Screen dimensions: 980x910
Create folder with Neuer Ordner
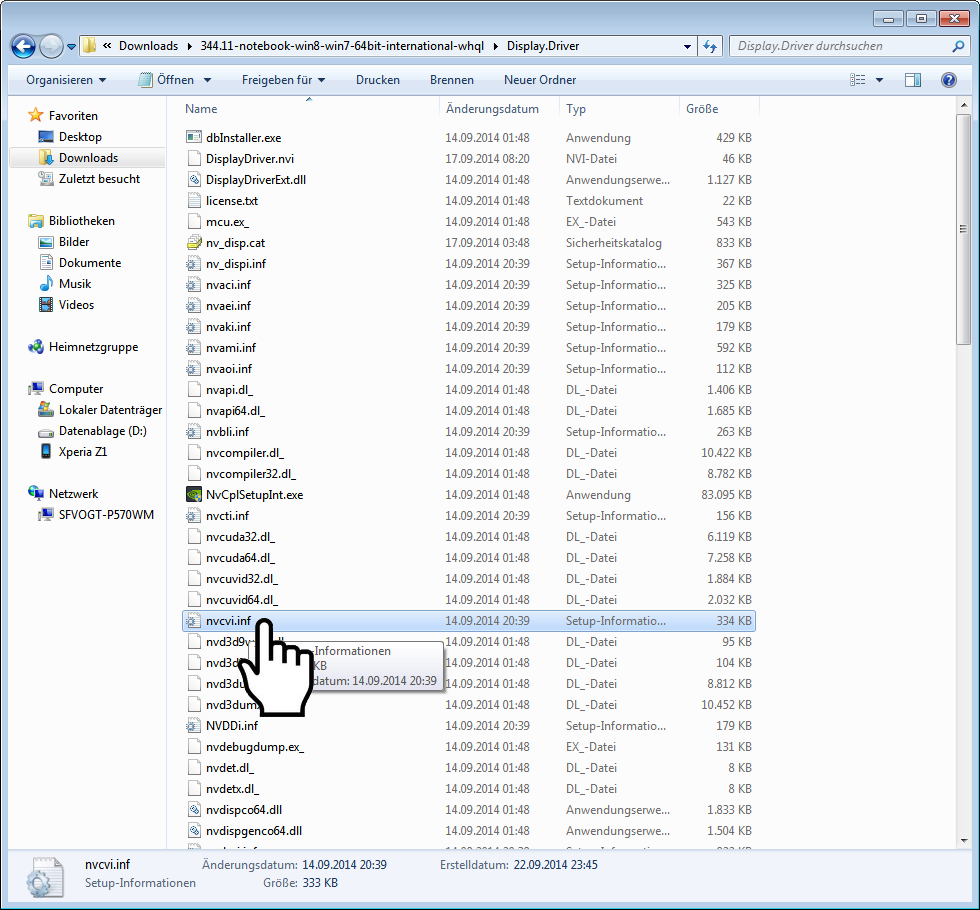pyautogui.click(x=540, y=80)
